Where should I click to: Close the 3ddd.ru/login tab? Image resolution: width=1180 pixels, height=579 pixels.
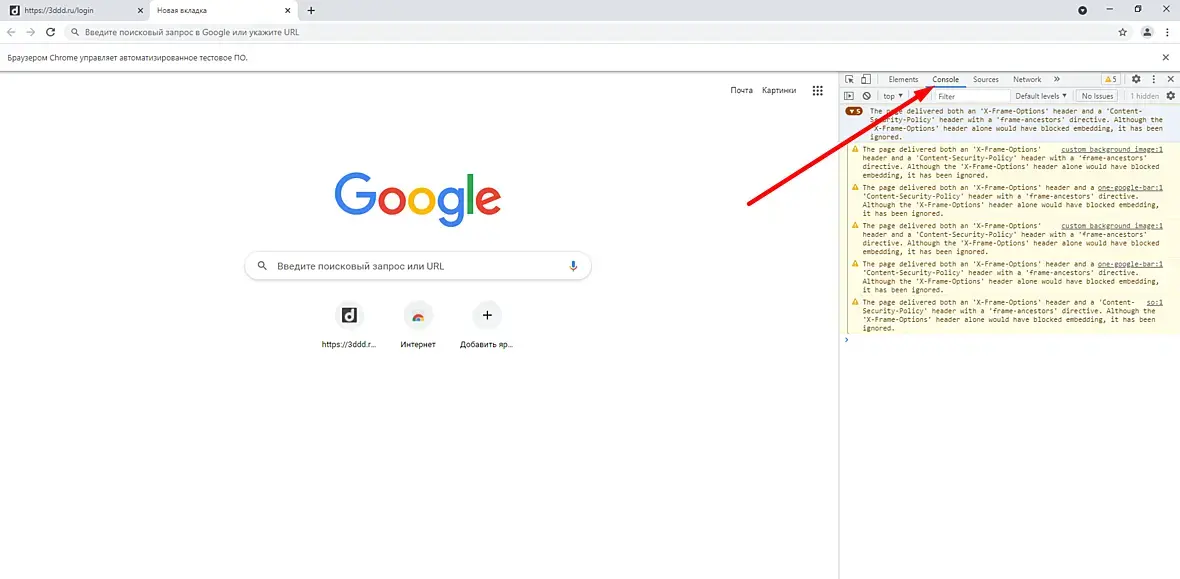[x=139, y=11]
